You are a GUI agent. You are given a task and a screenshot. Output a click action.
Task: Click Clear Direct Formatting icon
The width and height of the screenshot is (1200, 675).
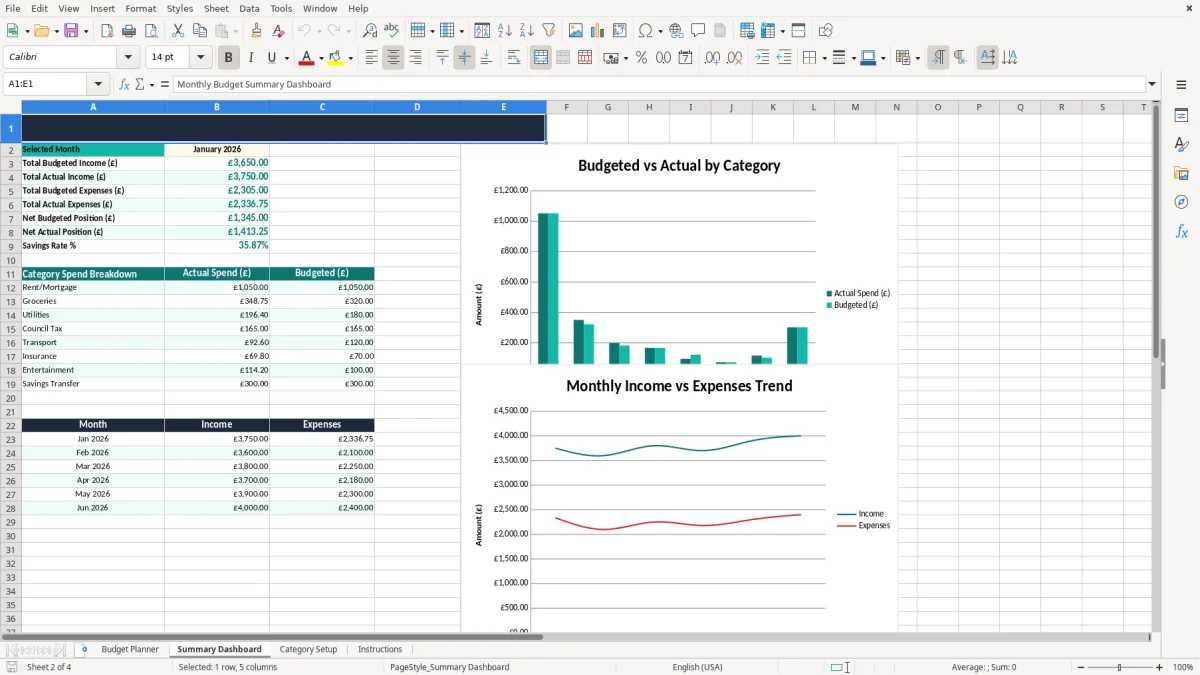pos(278,31)
